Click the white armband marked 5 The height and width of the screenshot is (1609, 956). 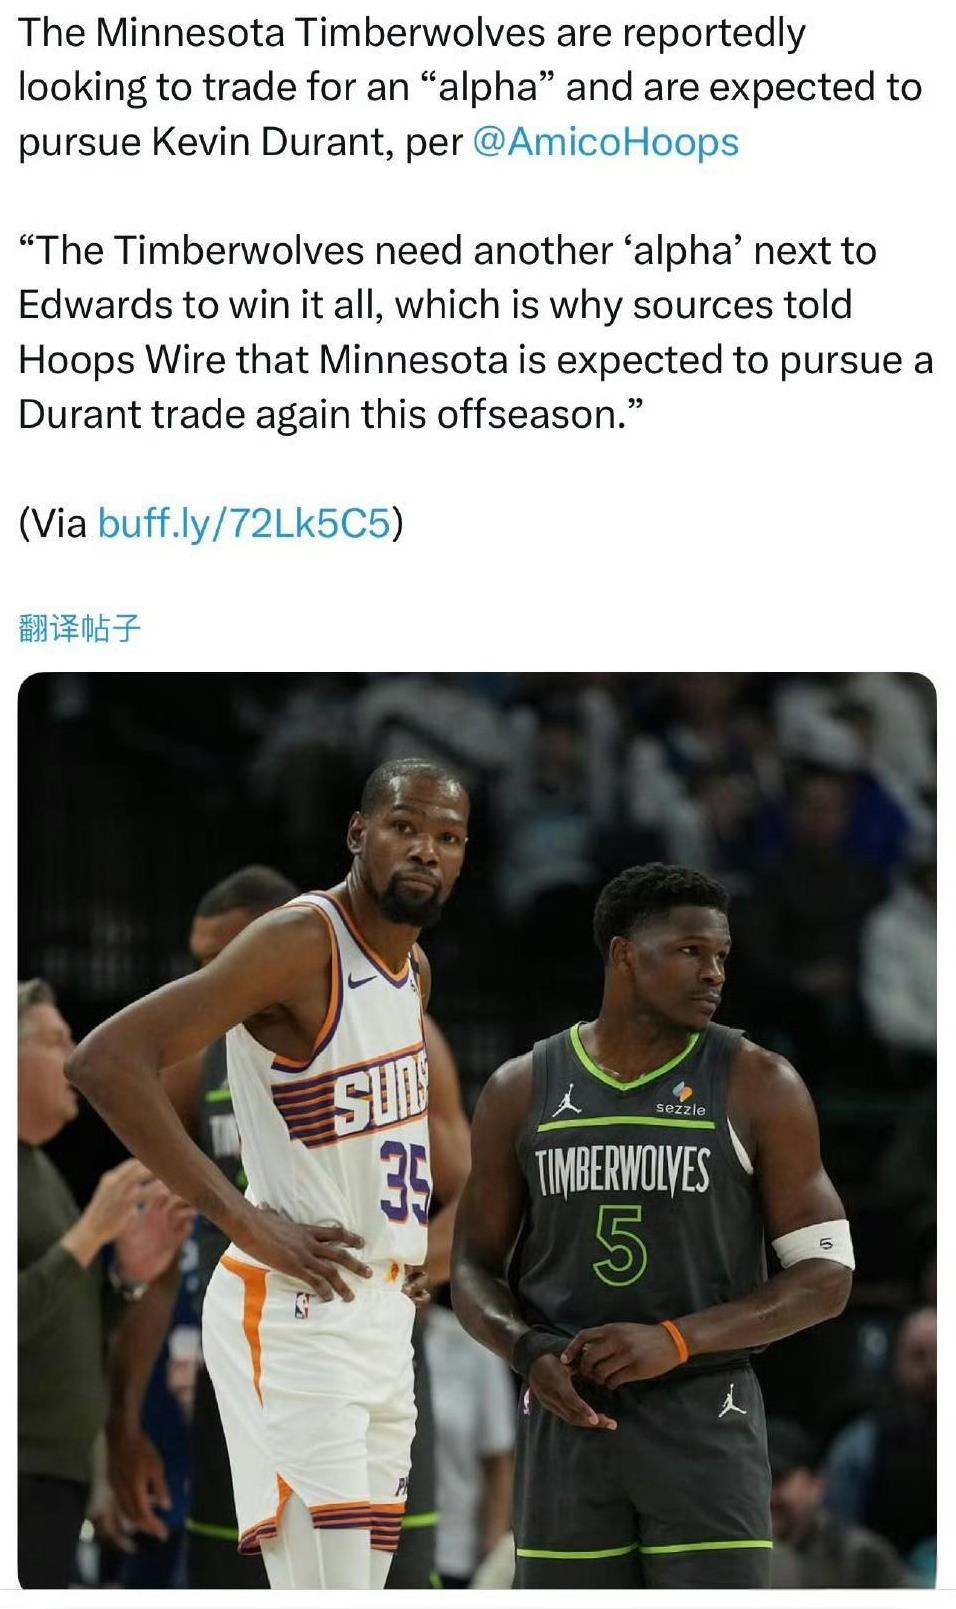point(813,1245)
